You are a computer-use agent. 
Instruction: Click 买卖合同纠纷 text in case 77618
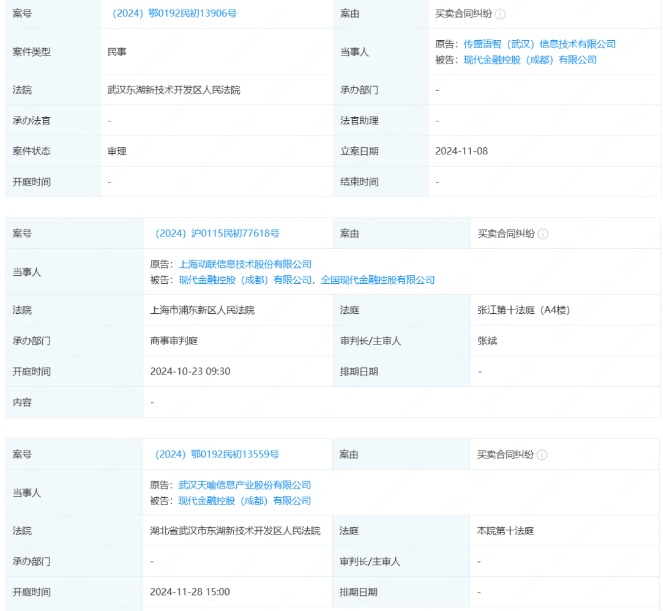pyautogui.click(x=506, y=233)
